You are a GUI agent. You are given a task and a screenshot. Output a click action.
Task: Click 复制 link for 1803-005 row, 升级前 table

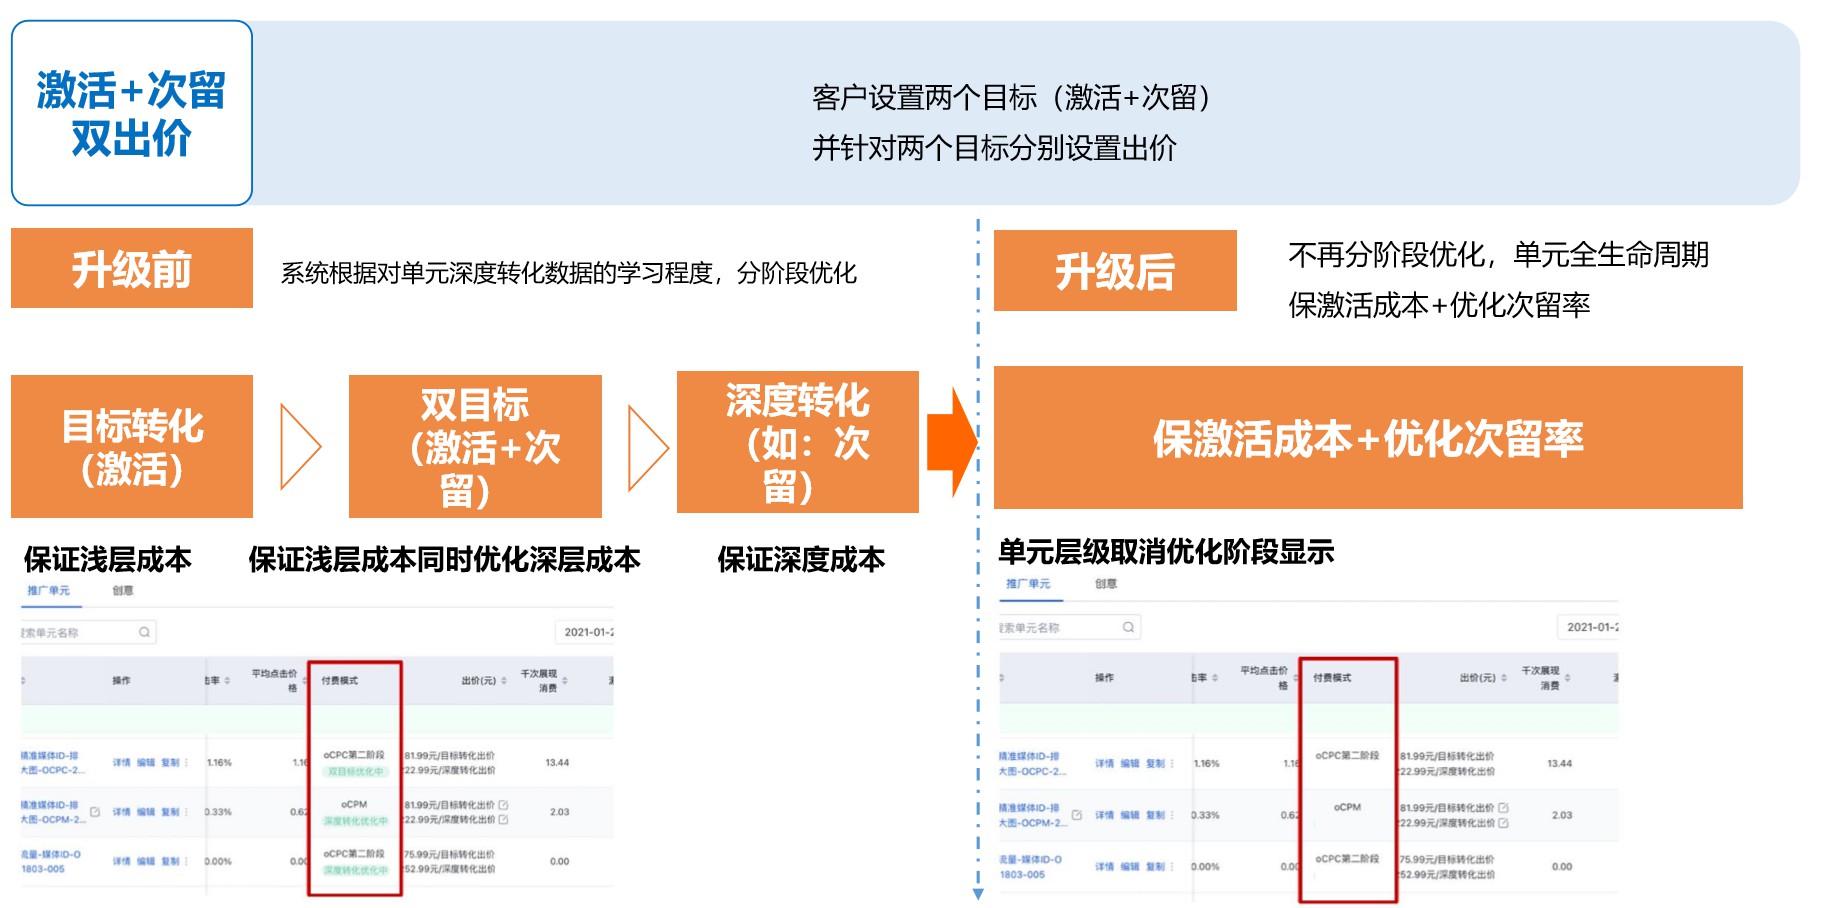(170, 861)
